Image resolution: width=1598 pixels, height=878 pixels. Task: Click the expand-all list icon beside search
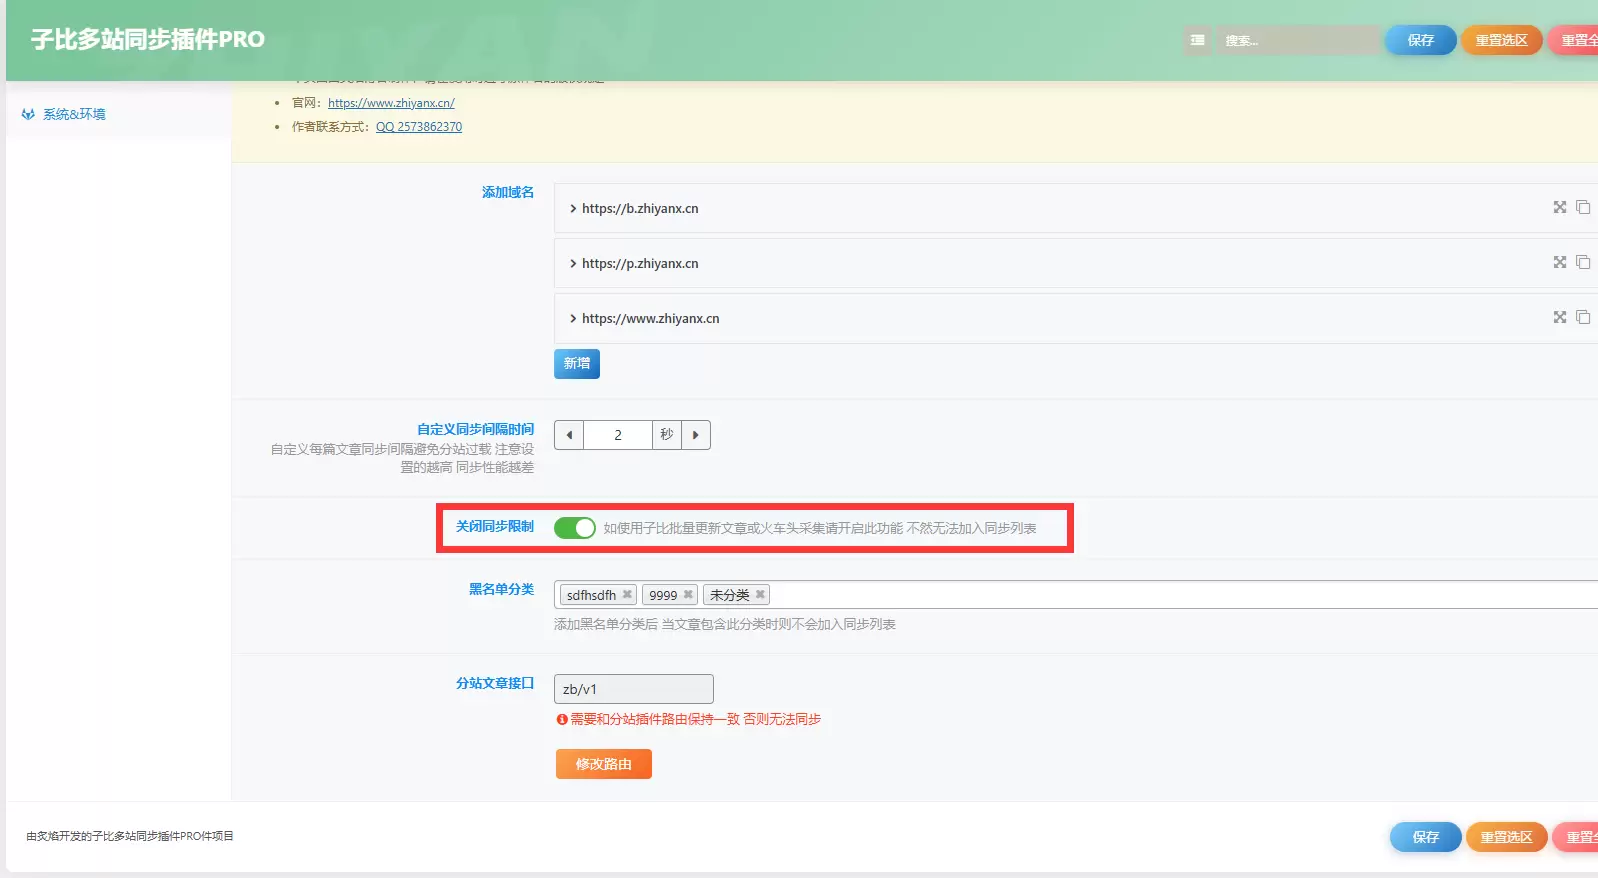pyautogui.click(x=1197, y=40)
